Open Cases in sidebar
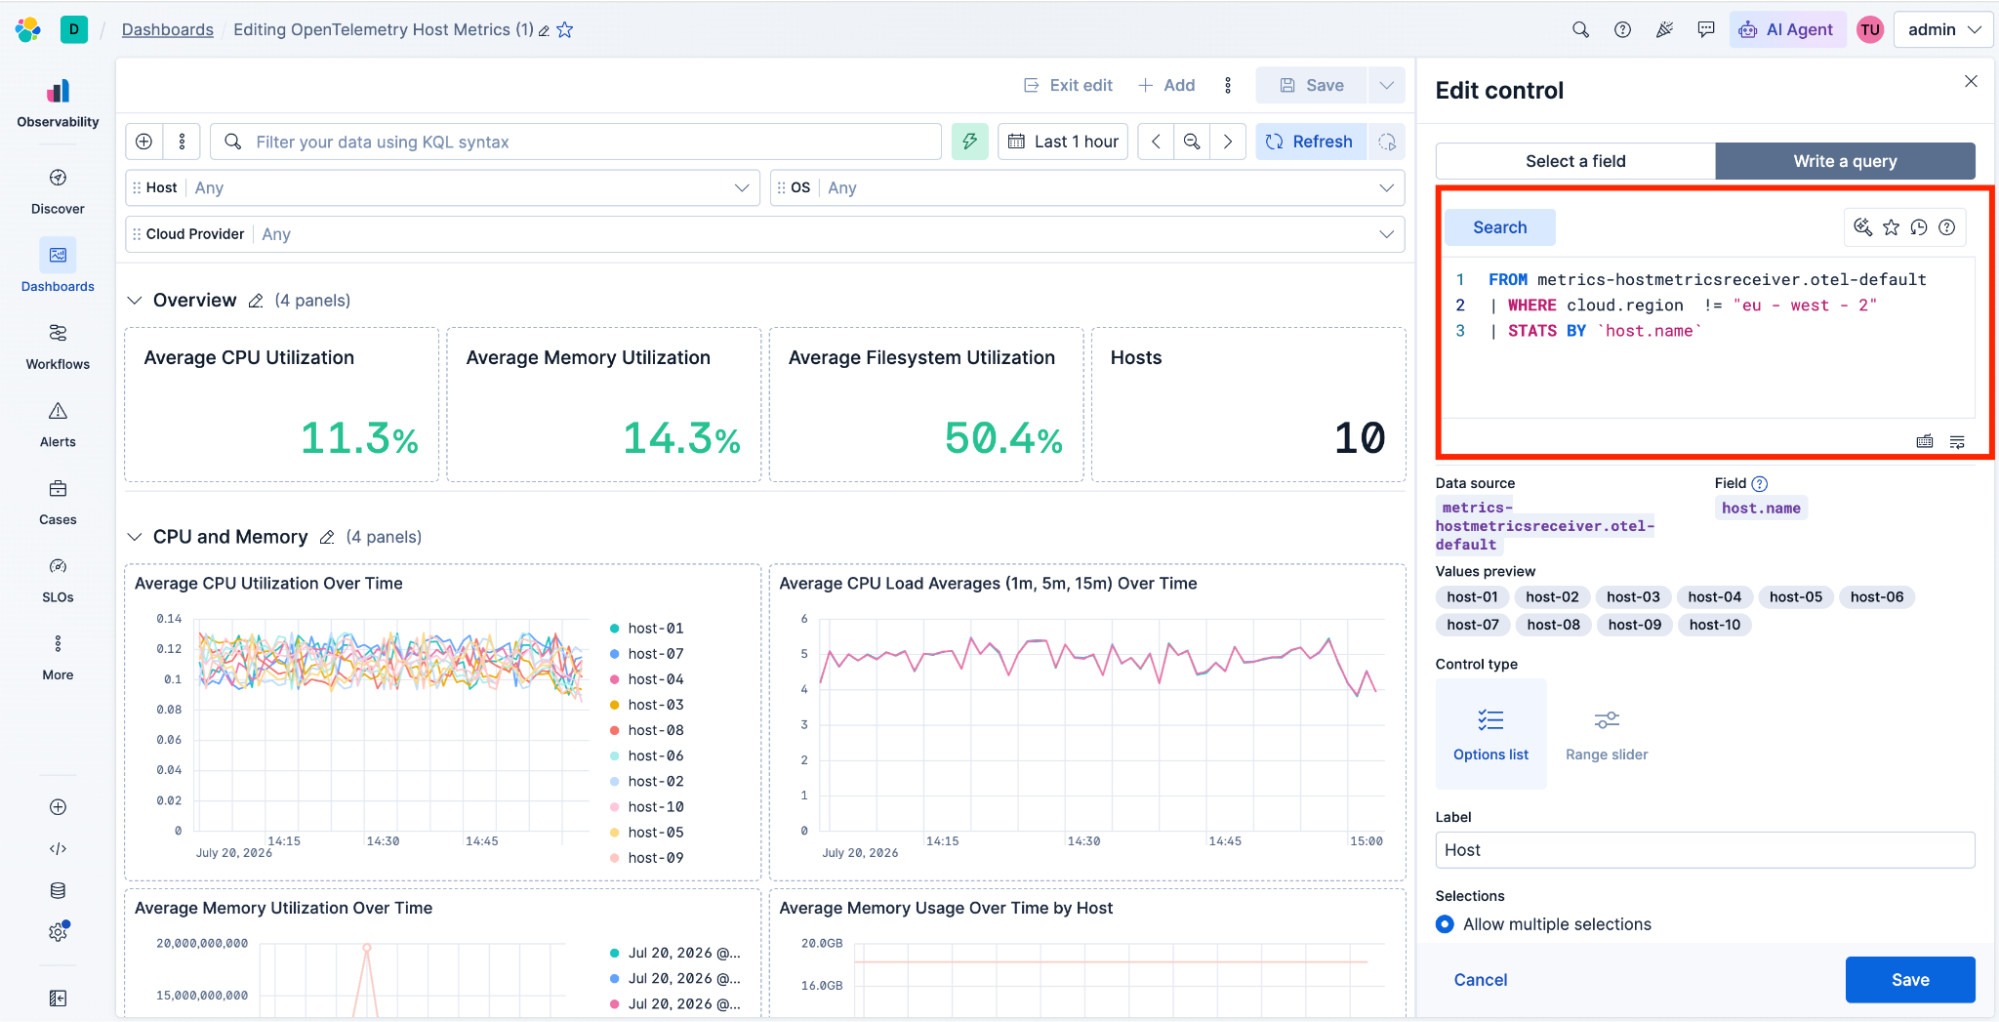 pos(58,502)
